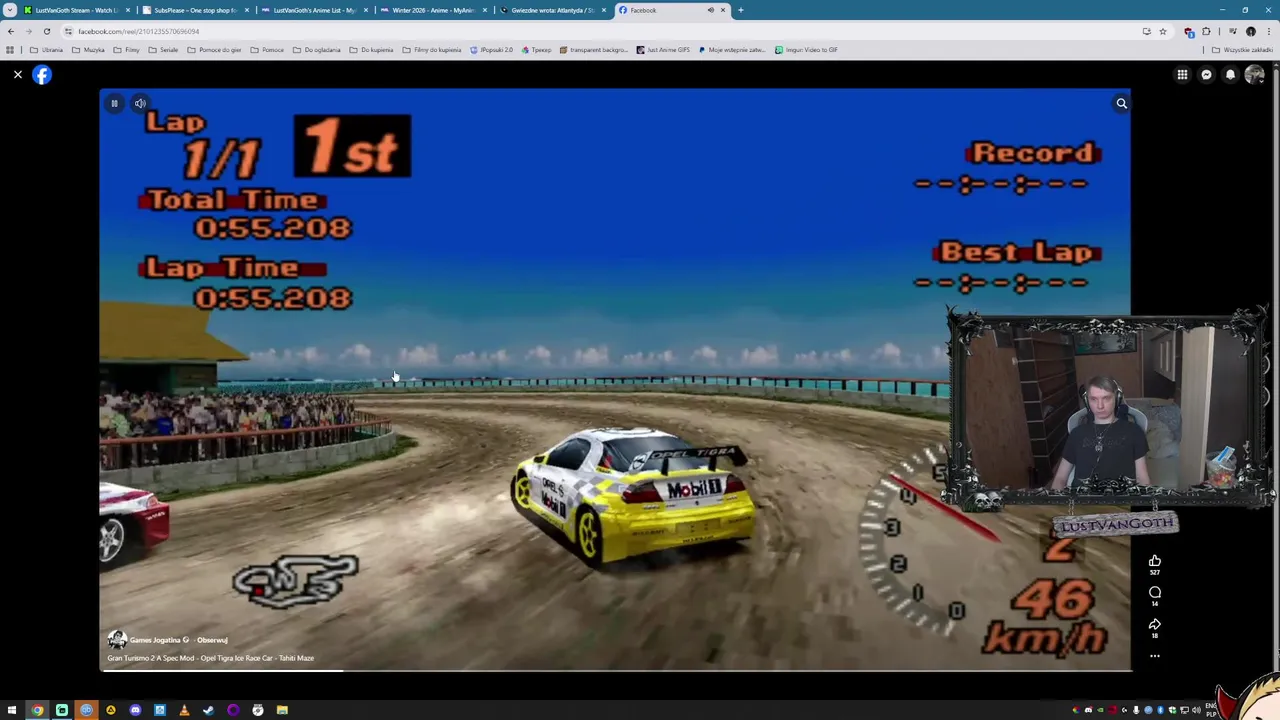Seek using the reel progress bar
Screen dimensions: 1280x720
coord(615,670)
